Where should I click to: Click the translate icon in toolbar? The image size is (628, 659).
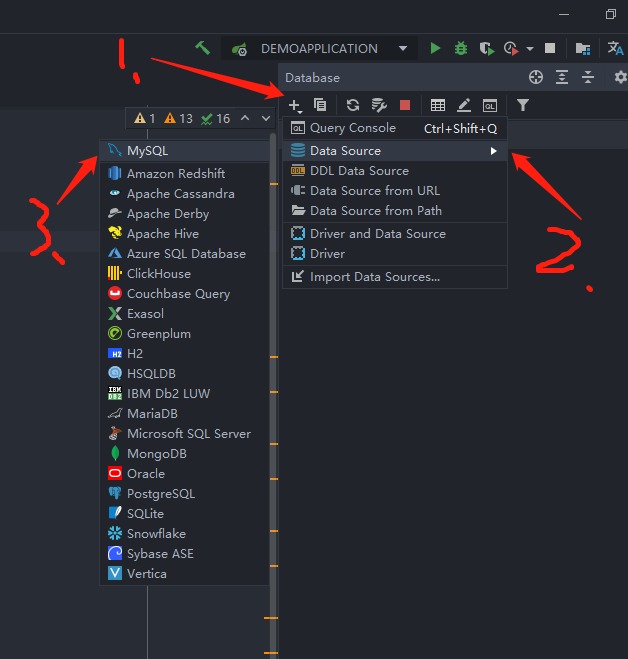tap(615, 48)
